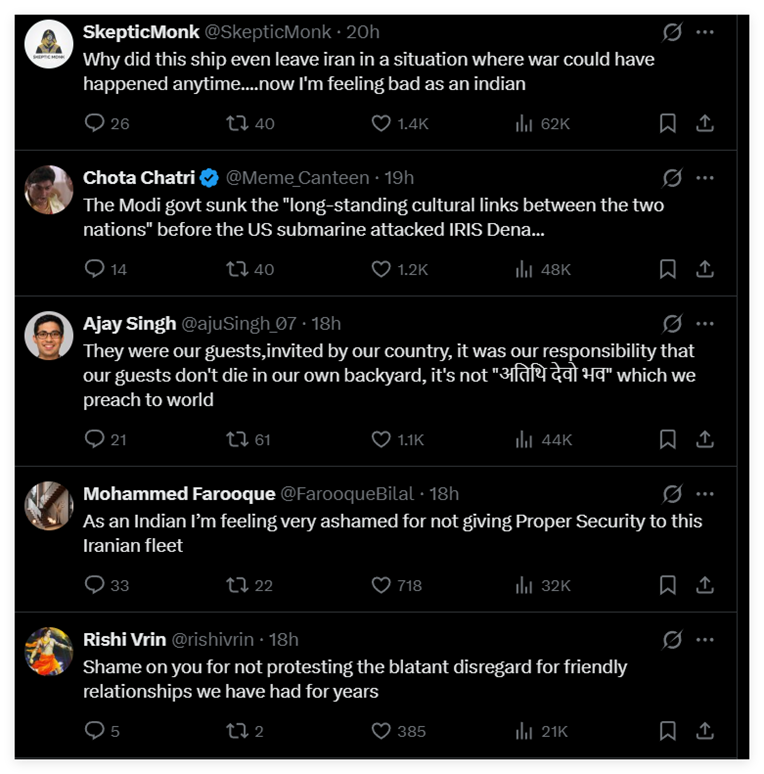
Task: Expand three-dot menu on Rishi Vrin's tweet
Action: point(705,640)
